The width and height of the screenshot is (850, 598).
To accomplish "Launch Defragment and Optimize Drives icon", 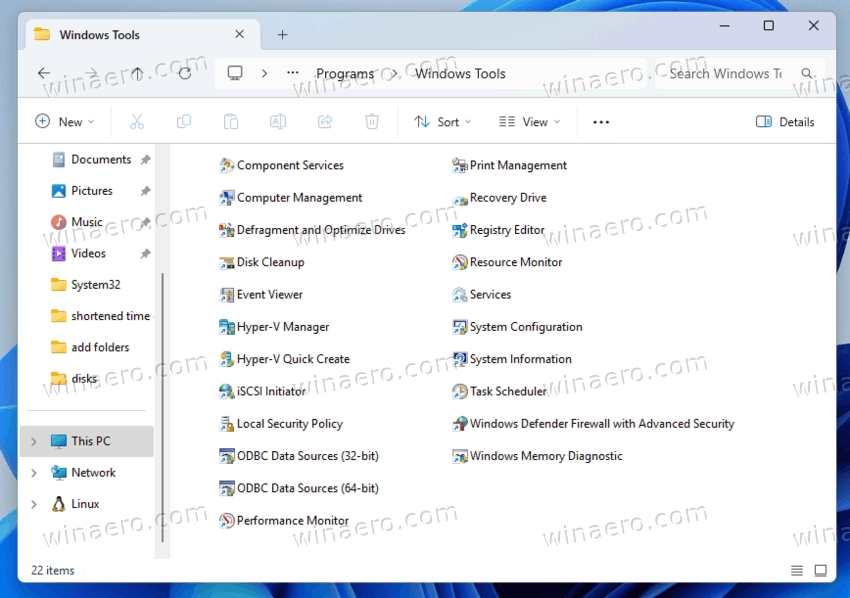I will pyautogui.click(x=227, y=230).
